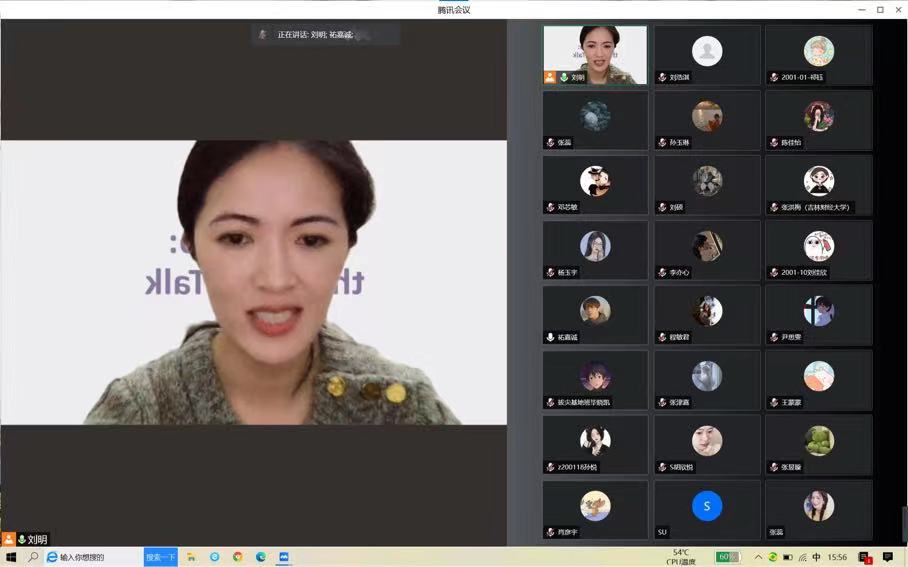Click the speaking indicator 正在讲话 banner
Image resolution: width=908 pixels, height=567 pixels.
[326, 35]
